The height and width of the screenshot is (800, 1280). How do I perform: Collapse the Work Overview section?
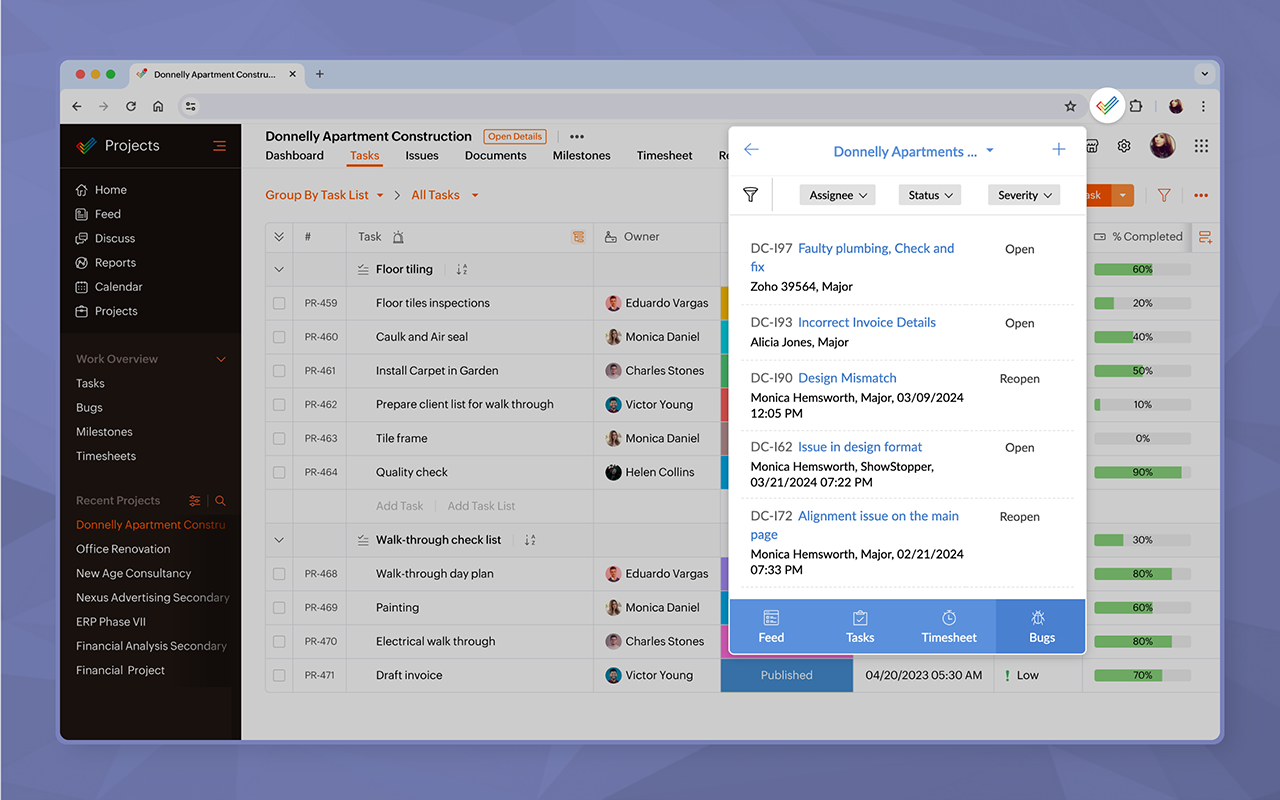221,359
